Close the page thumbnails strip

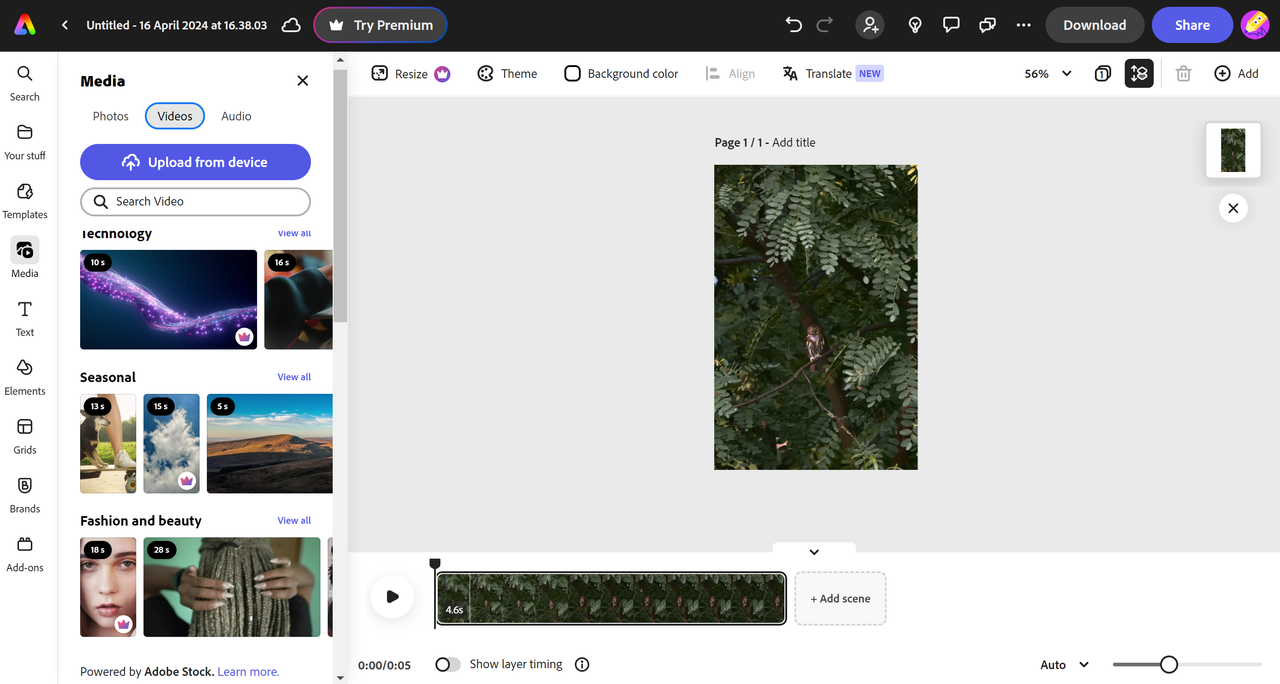1233,208
